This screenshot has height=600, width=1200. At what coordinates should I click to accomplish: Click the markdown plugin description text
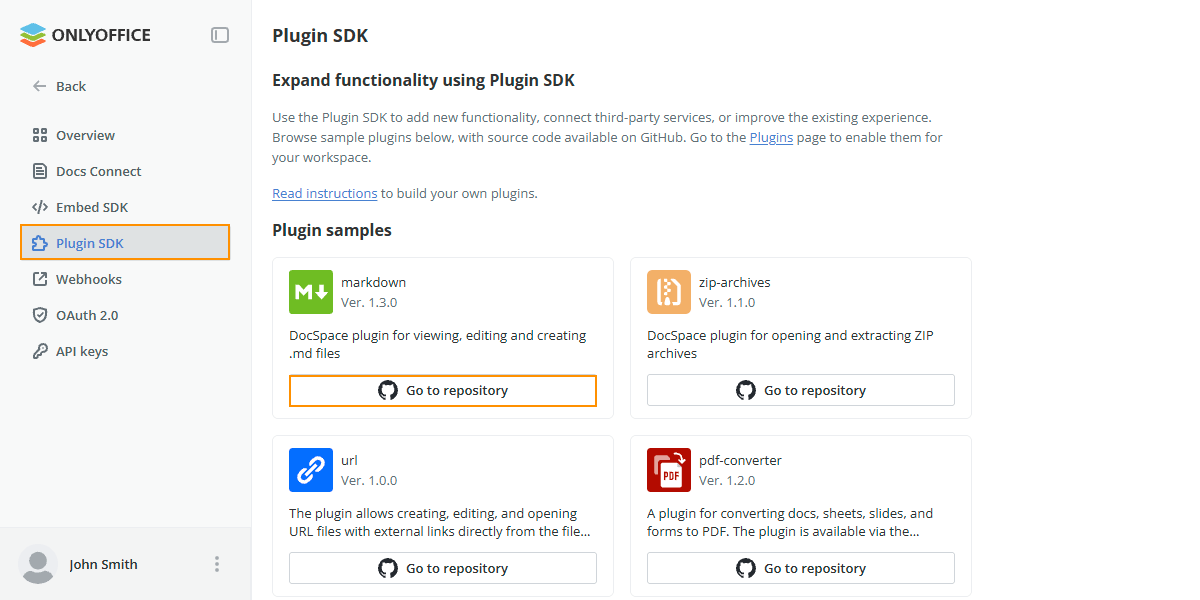point(438,344)
